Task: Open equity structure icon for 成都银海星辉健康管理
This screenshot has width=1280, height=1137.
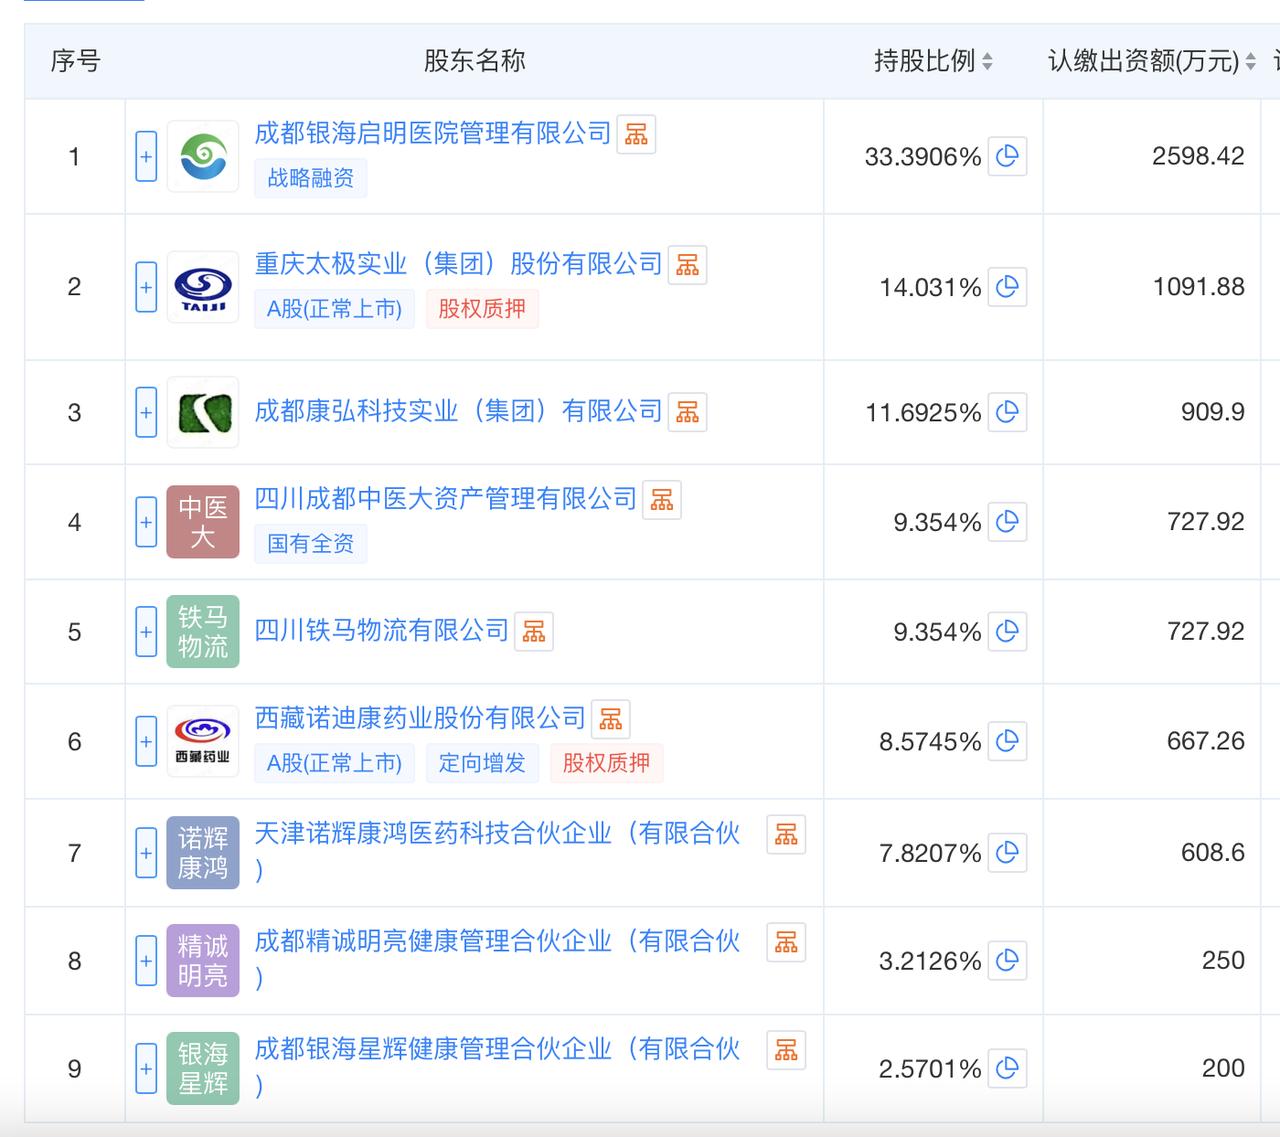Action: (786, 1051)
